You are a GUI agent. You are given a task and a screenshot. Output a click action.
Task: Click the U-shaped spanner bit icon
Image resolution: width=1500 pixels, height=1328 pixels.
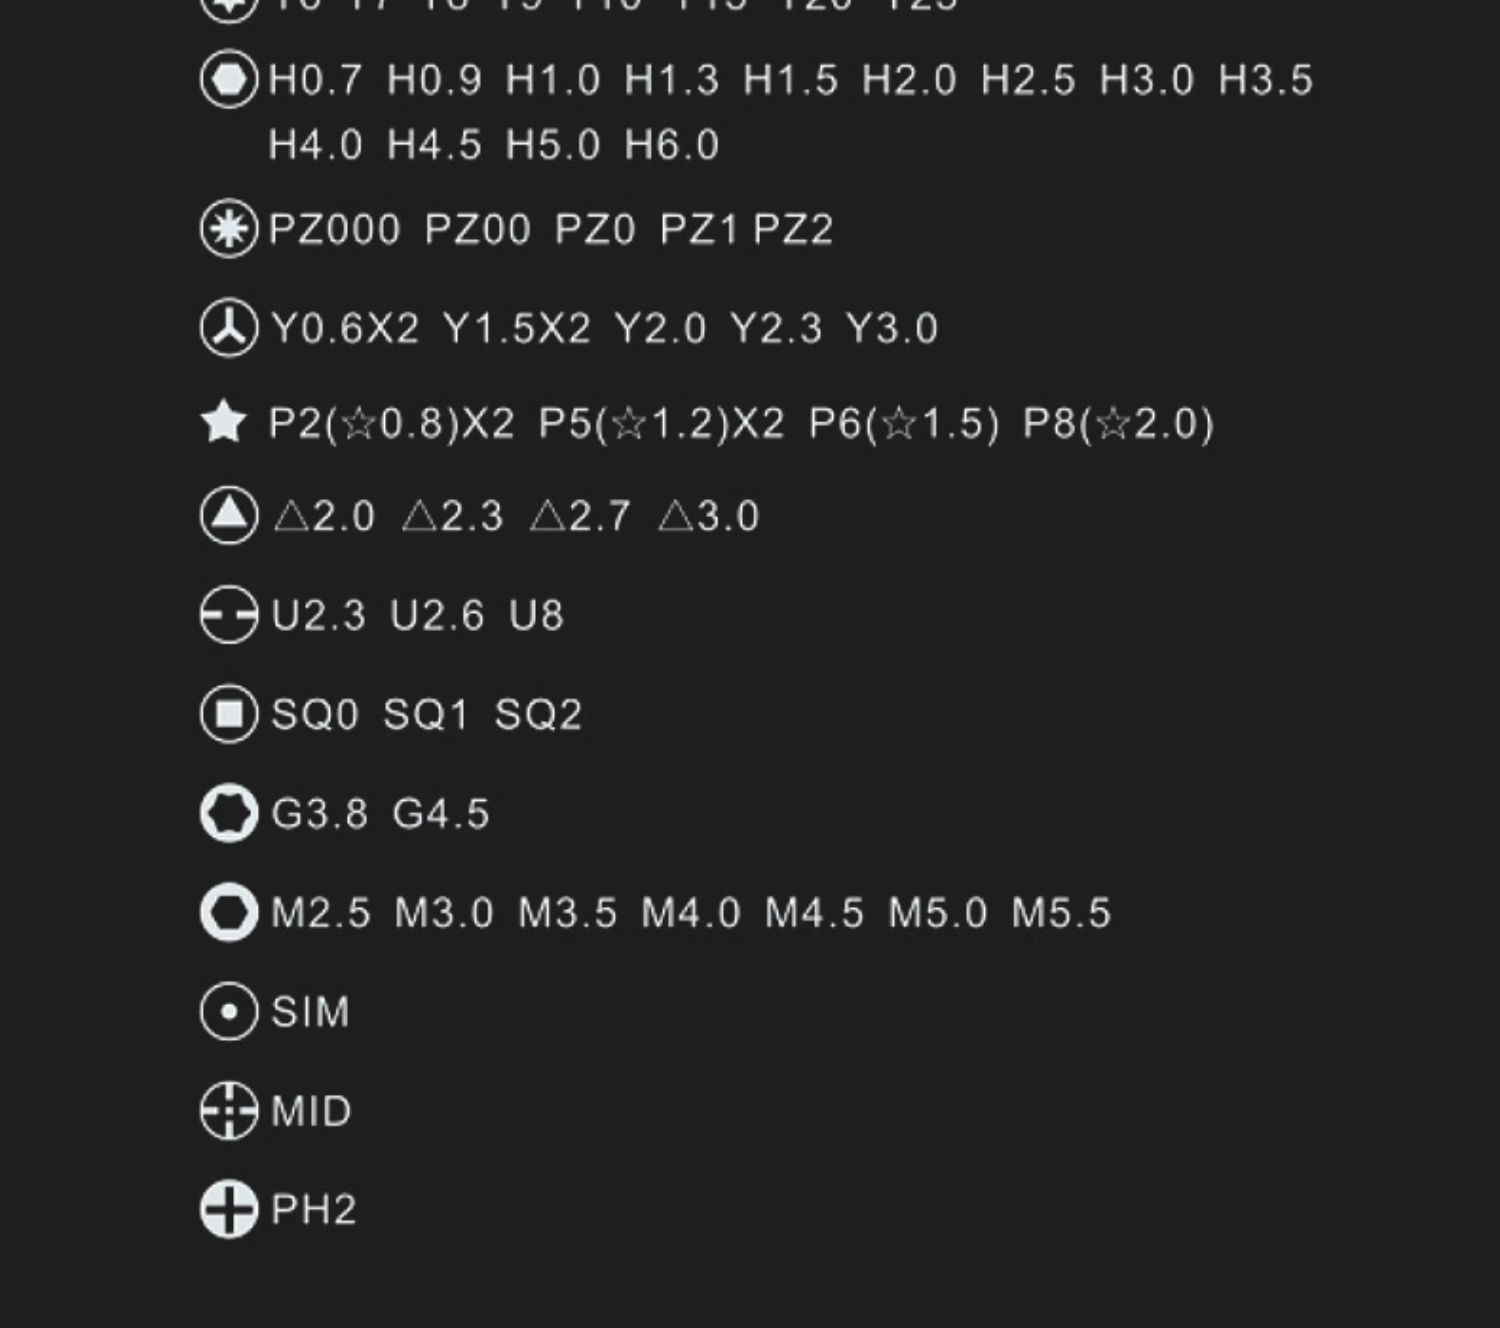click(x=229, y=615)
